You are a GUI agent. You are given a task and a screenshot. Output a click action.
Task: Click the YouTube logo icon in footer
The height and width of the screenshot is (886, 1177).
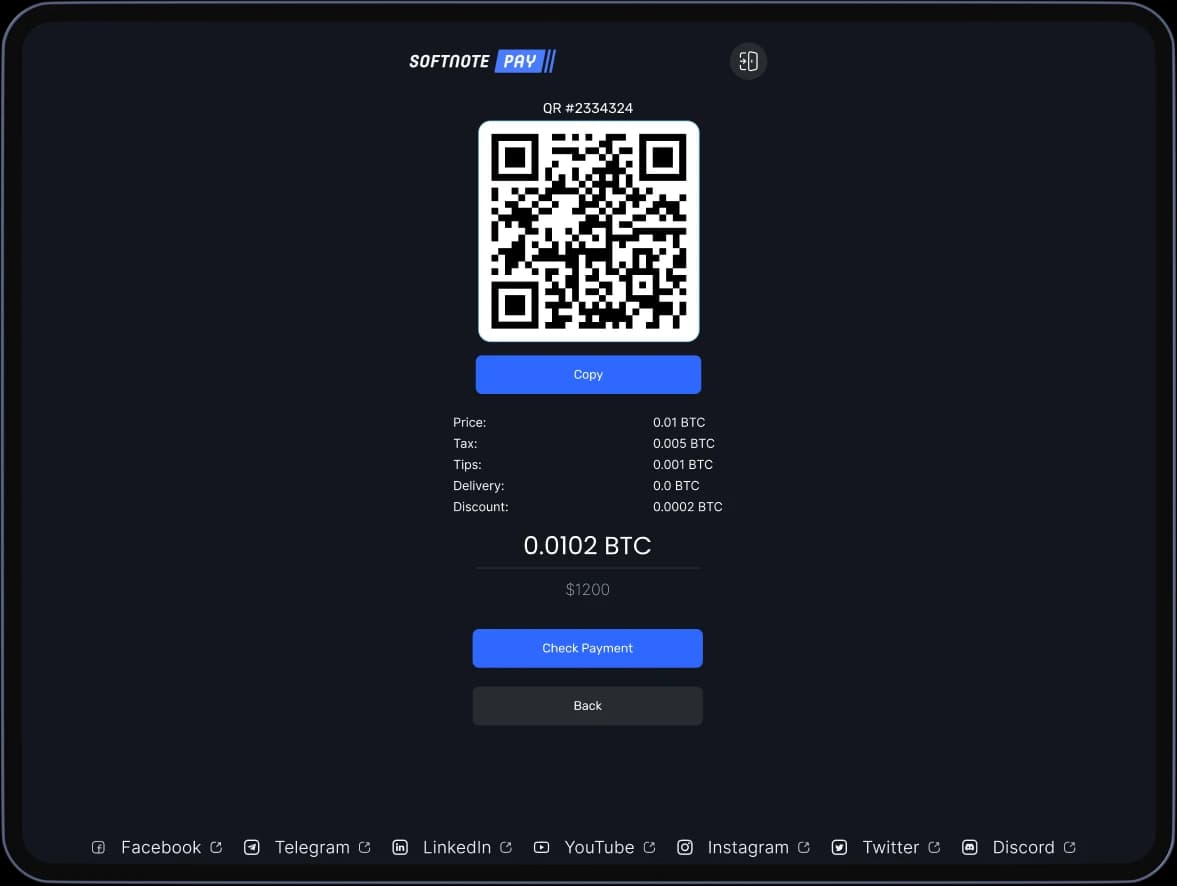(541, 848)
